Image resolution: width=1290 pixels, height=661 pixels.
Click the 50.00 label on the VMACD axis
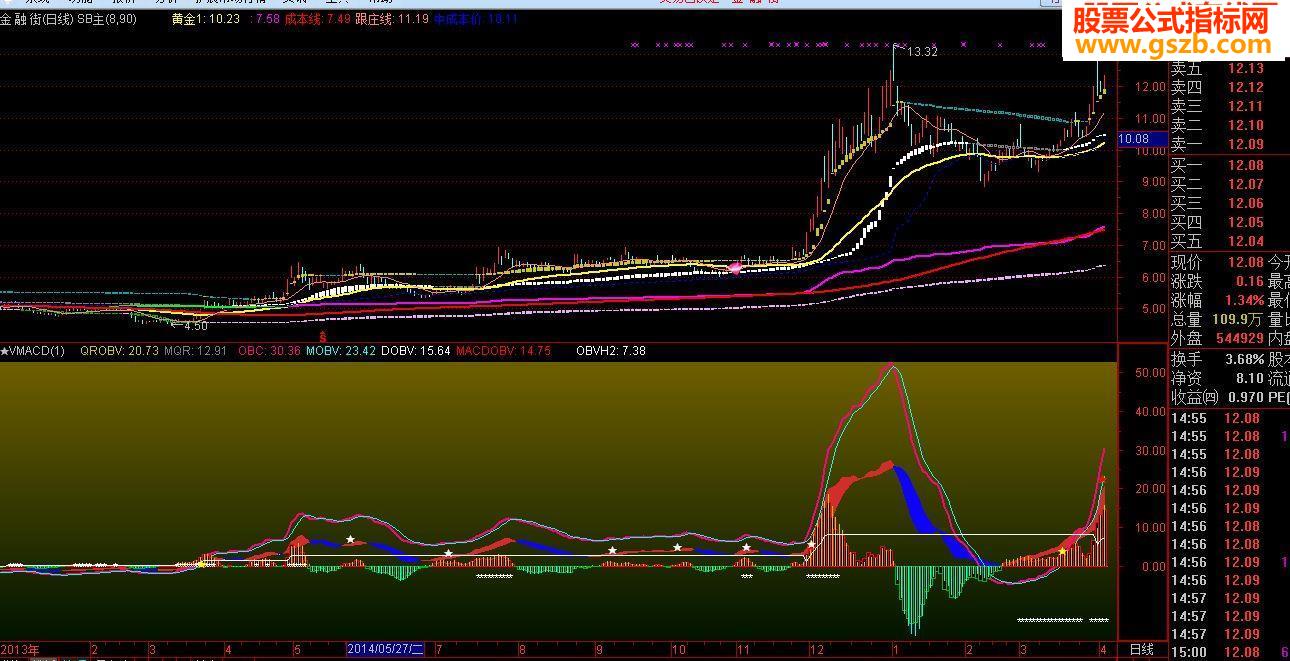1149,373
